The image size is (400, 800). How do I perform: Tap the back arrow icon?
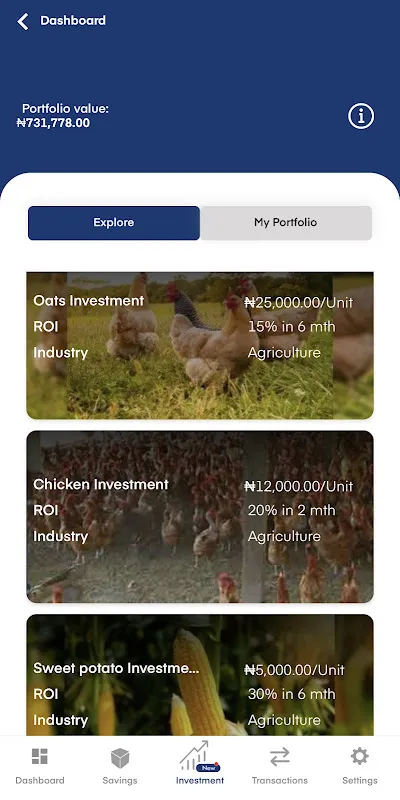[23, 21]
